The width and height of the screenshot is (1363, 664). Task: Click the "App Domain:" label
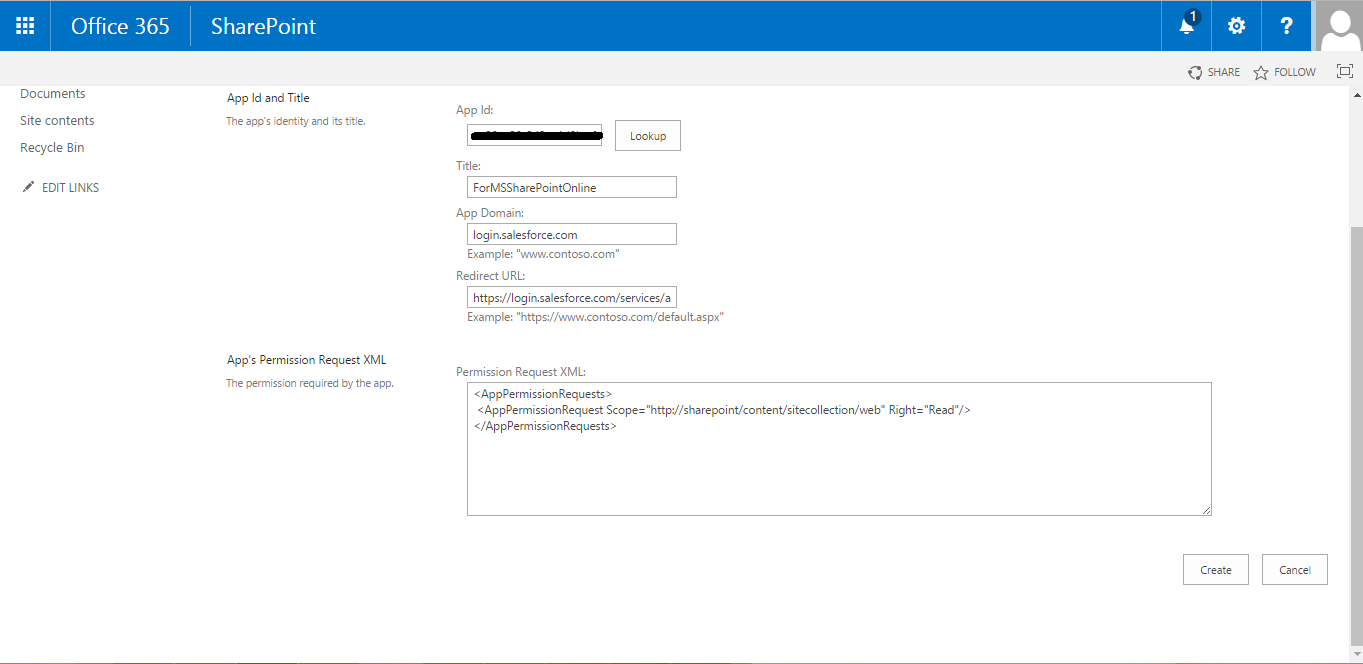(x=490, y=213)
